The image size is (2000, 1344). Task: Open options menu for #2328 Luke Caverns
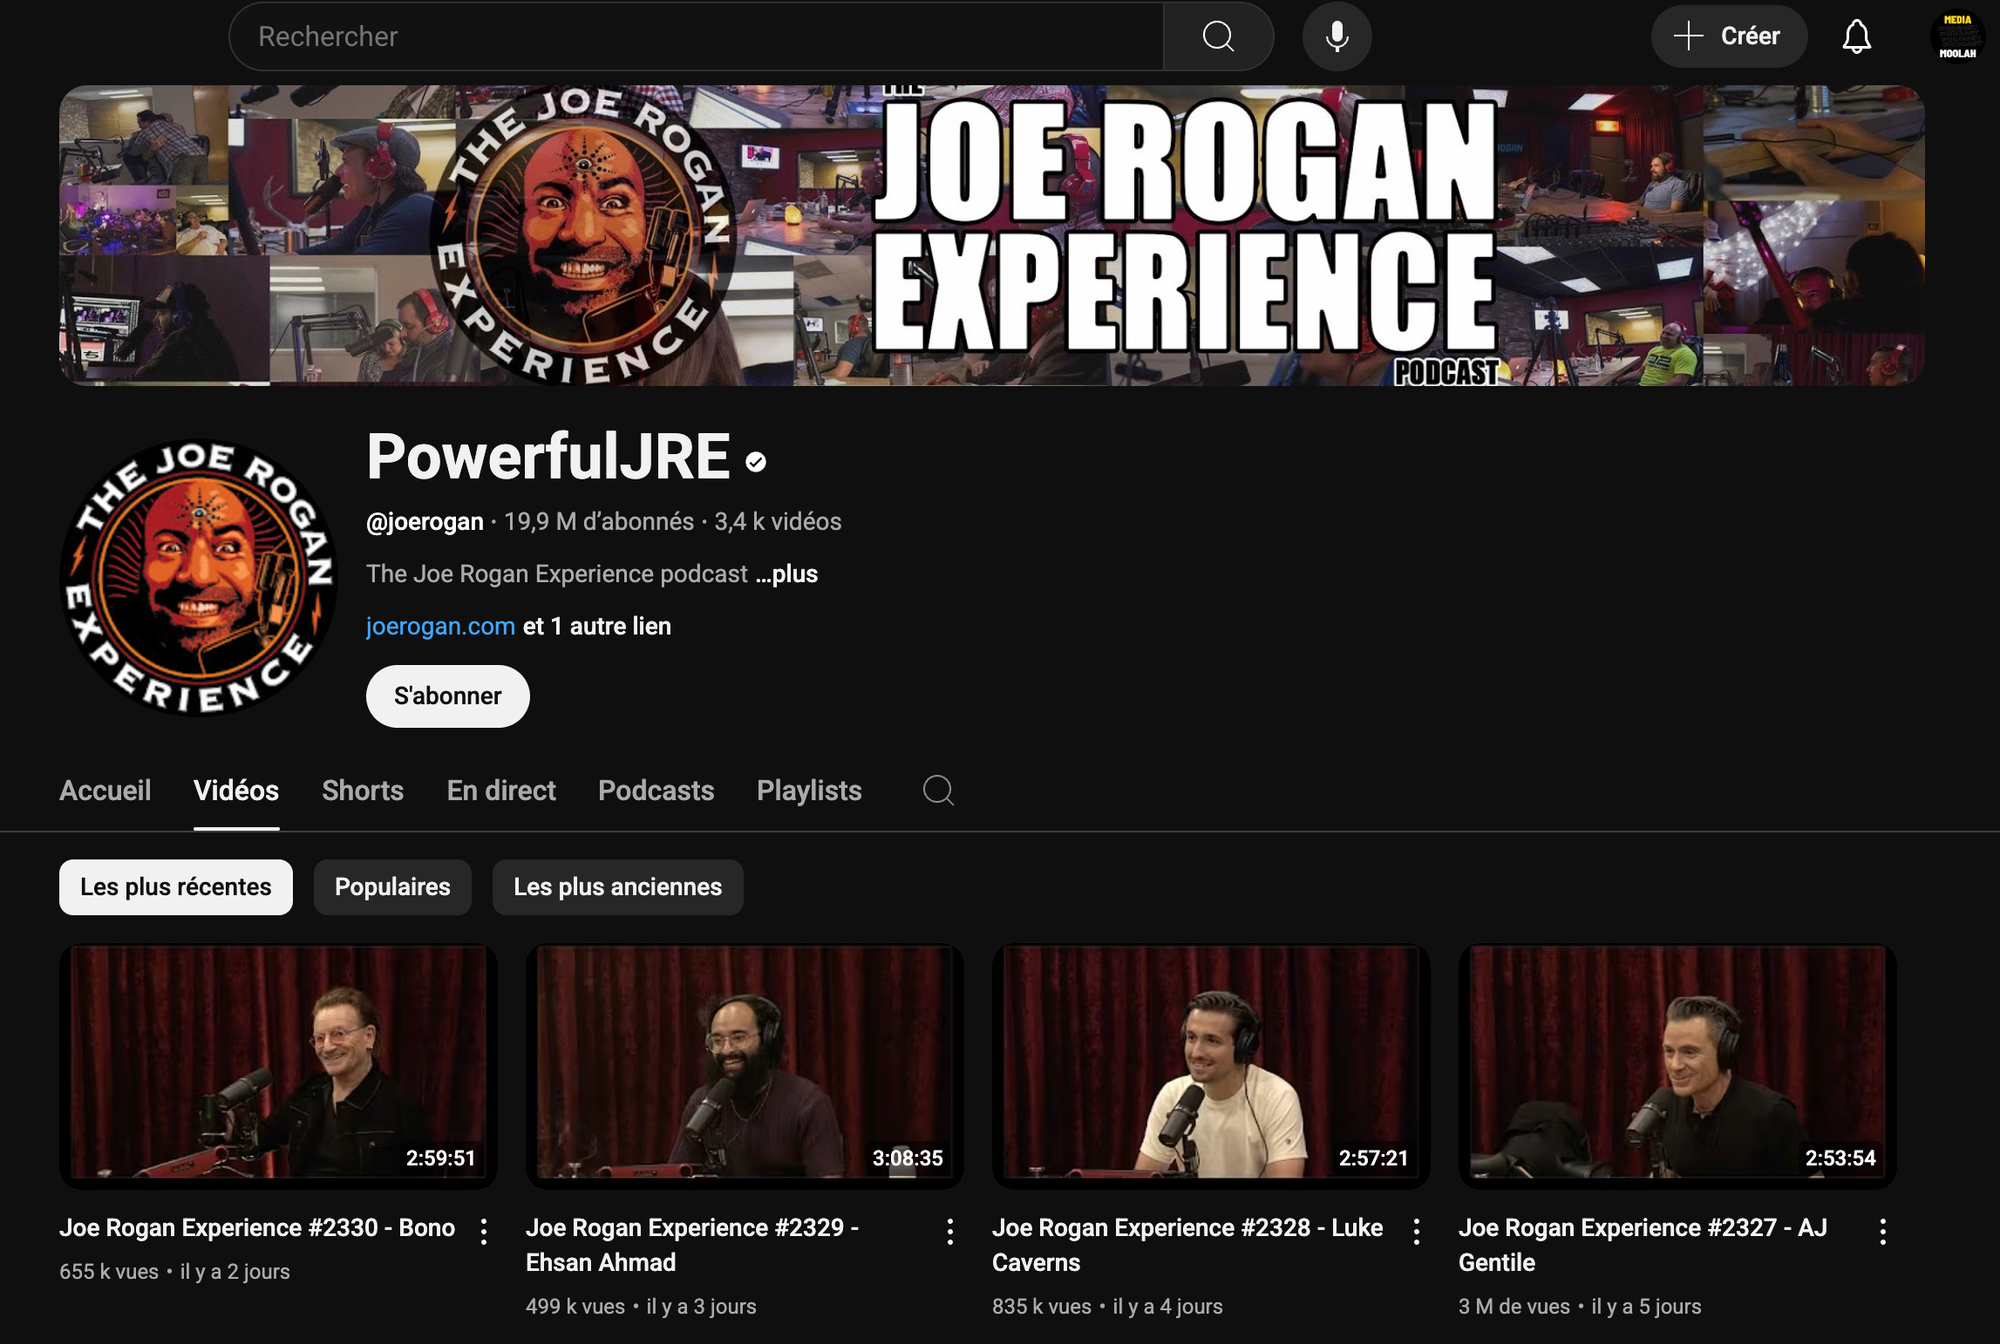pos(1417,1232)
